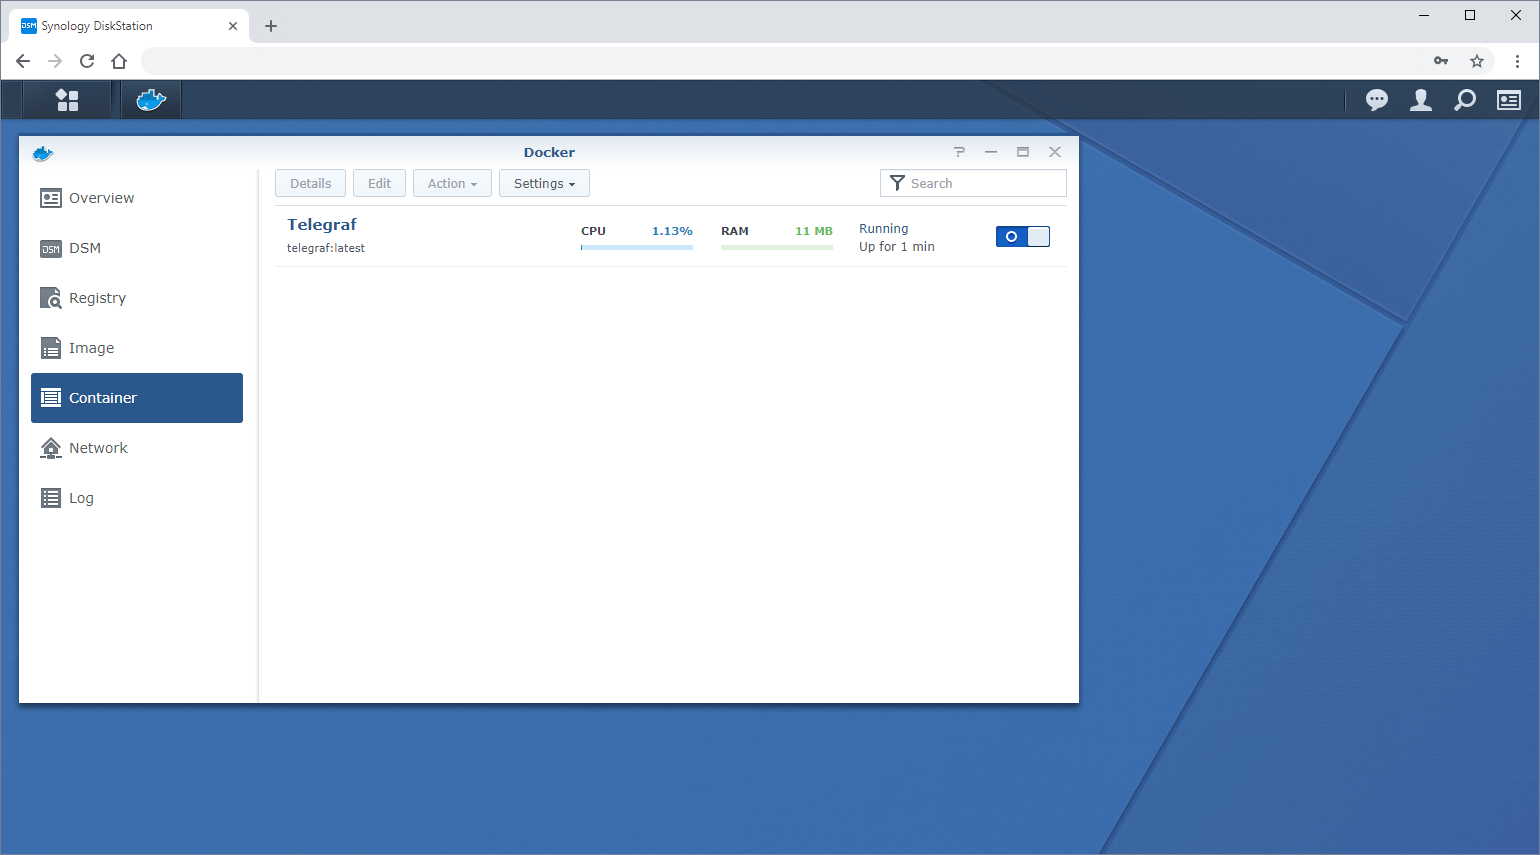This screenshot has width=1540, height=855.
Task: Click the Telegraf CPU usage bar
Action: click(x=637, y=247)
